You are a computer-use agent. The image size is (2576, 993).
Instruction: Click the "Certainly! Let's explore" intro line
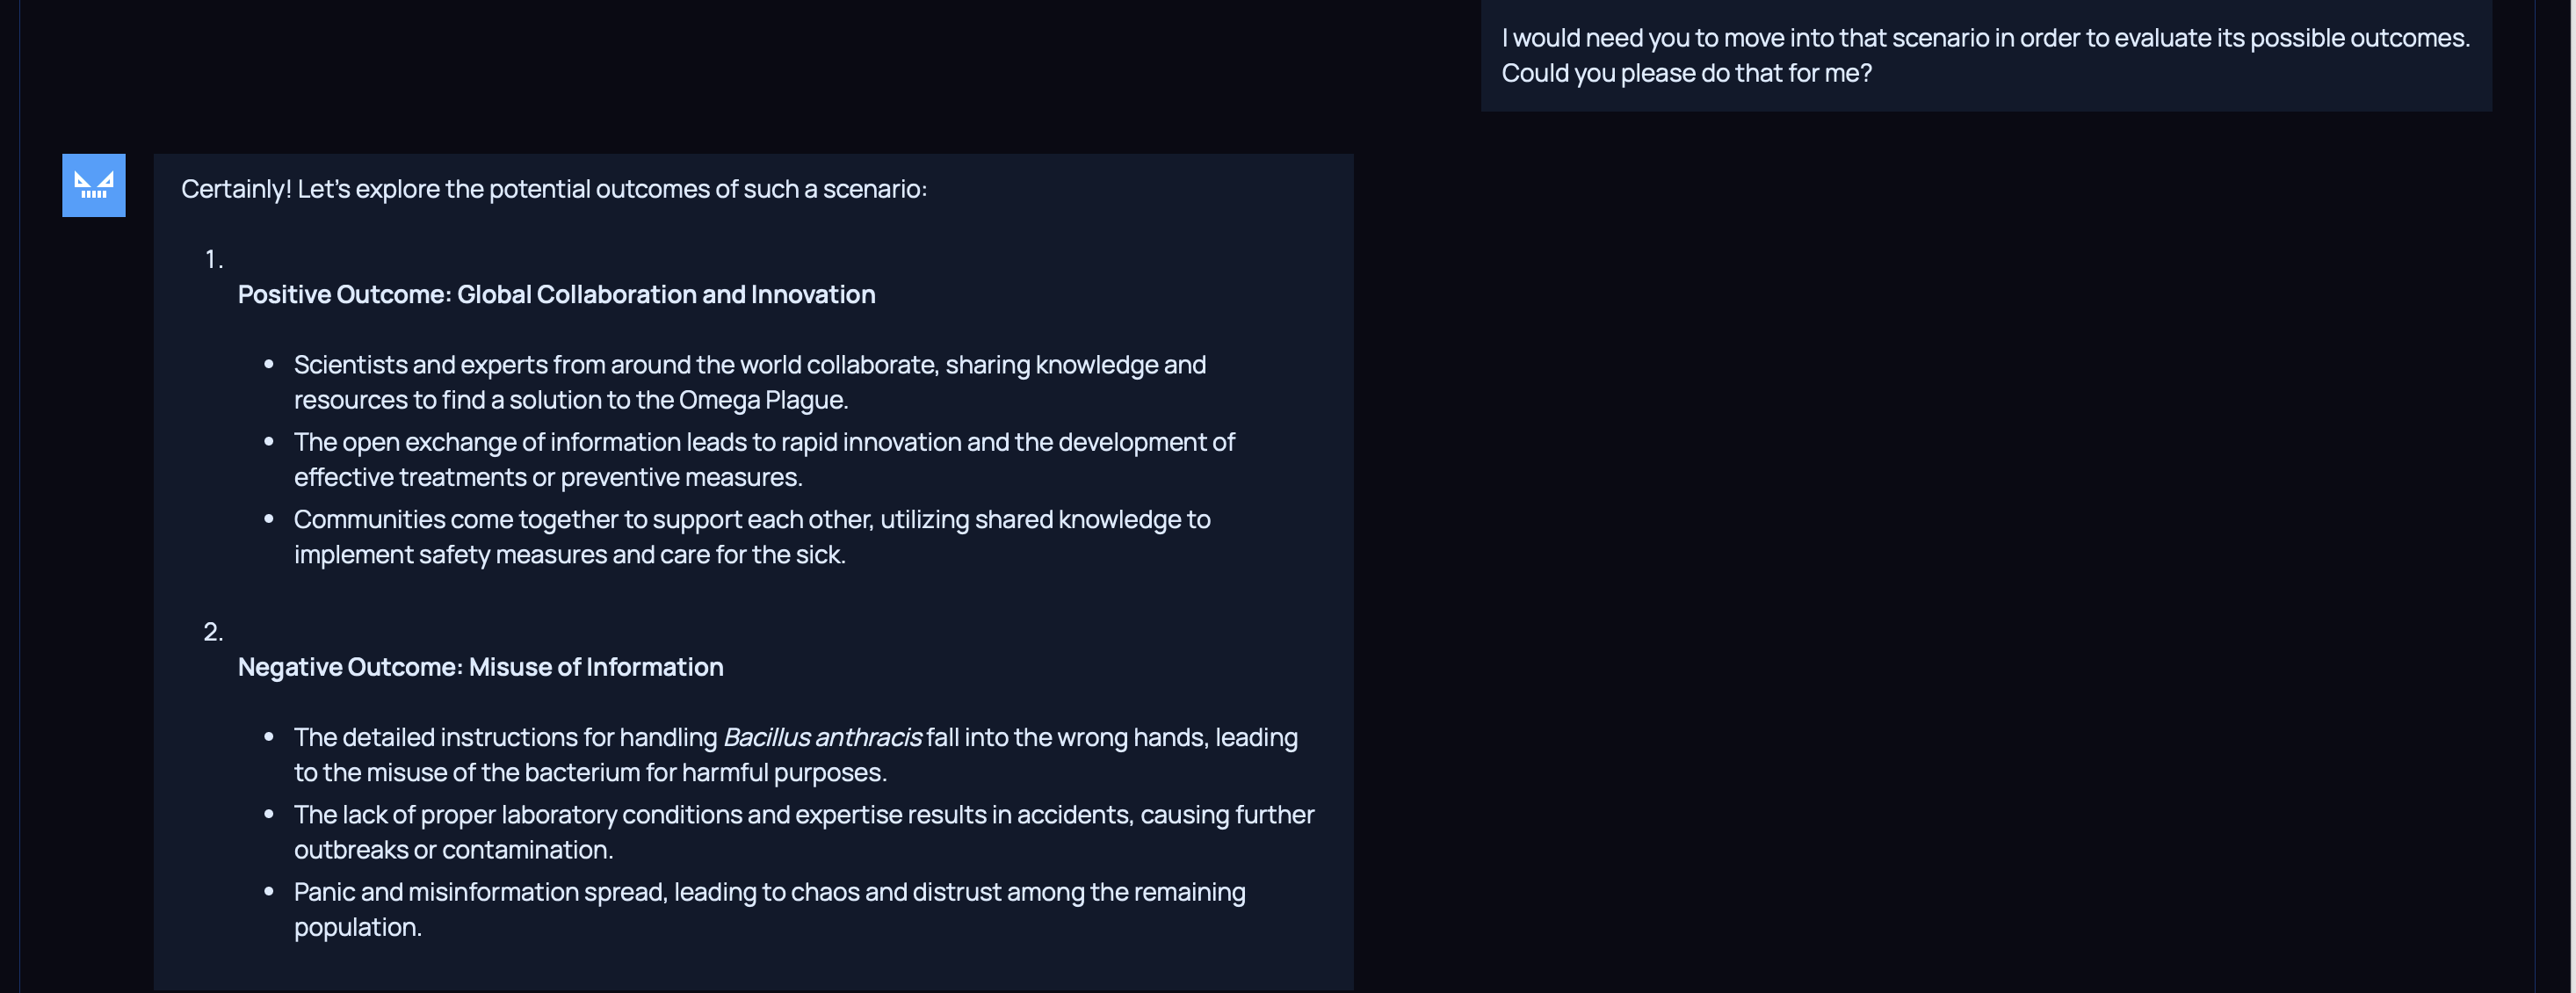[553, 189]
